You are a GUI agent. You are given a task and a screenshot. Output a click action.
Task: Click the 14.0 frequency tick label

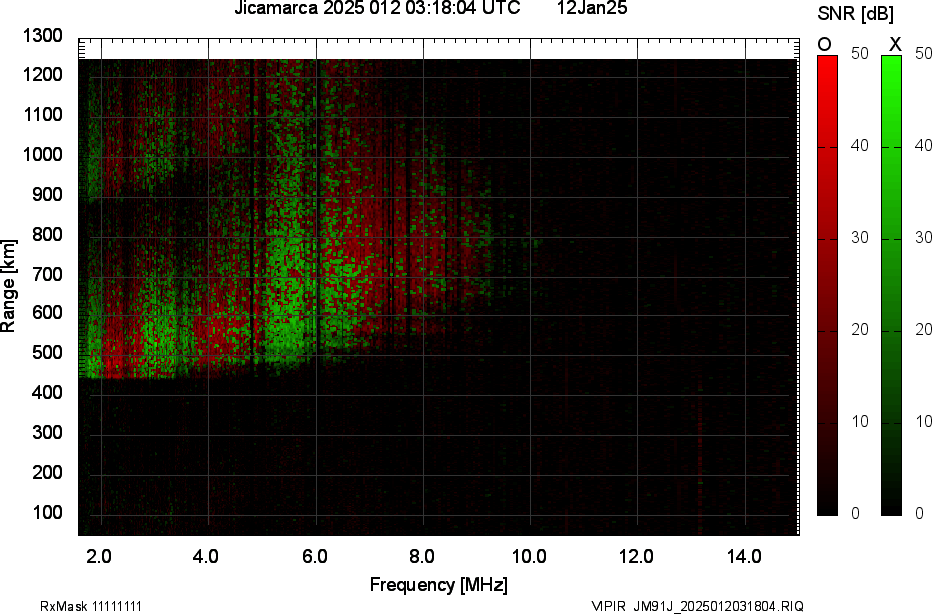[x=744, y=556]
